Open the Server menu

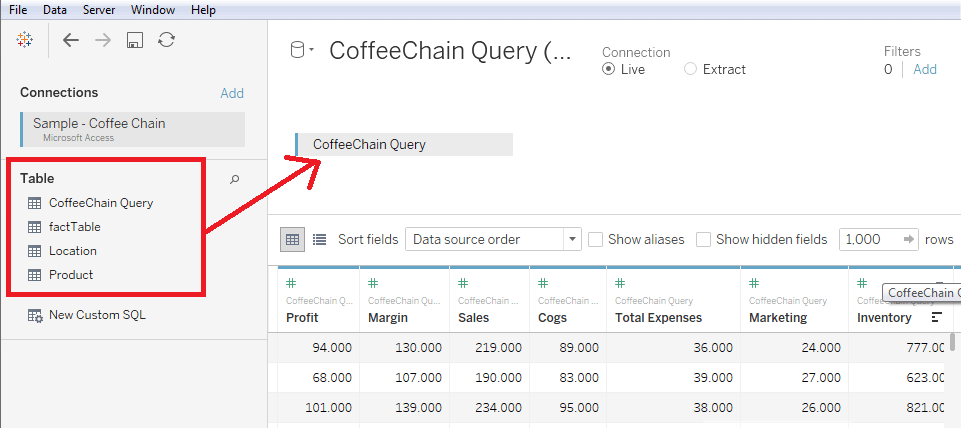[99, 10]
